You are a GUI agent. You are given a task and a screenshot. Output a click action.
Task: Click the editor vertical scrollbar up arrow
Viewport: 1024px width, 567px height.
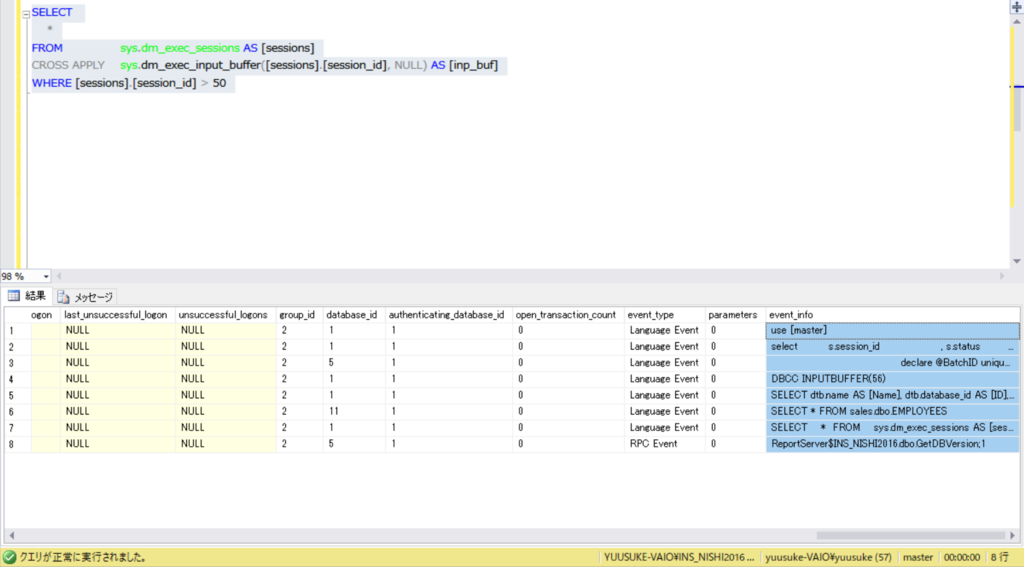click(1017, 22)
